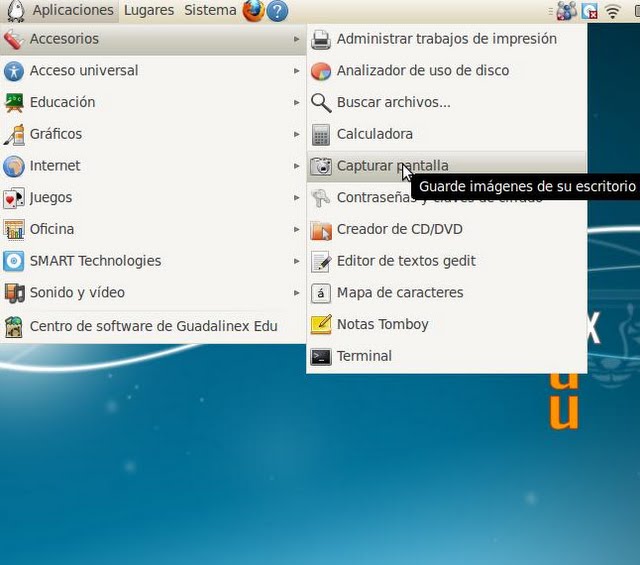Screen dimensions: 640x565
Task: Click the Sonido y vídeo media icon
Action: coord(14,294)
